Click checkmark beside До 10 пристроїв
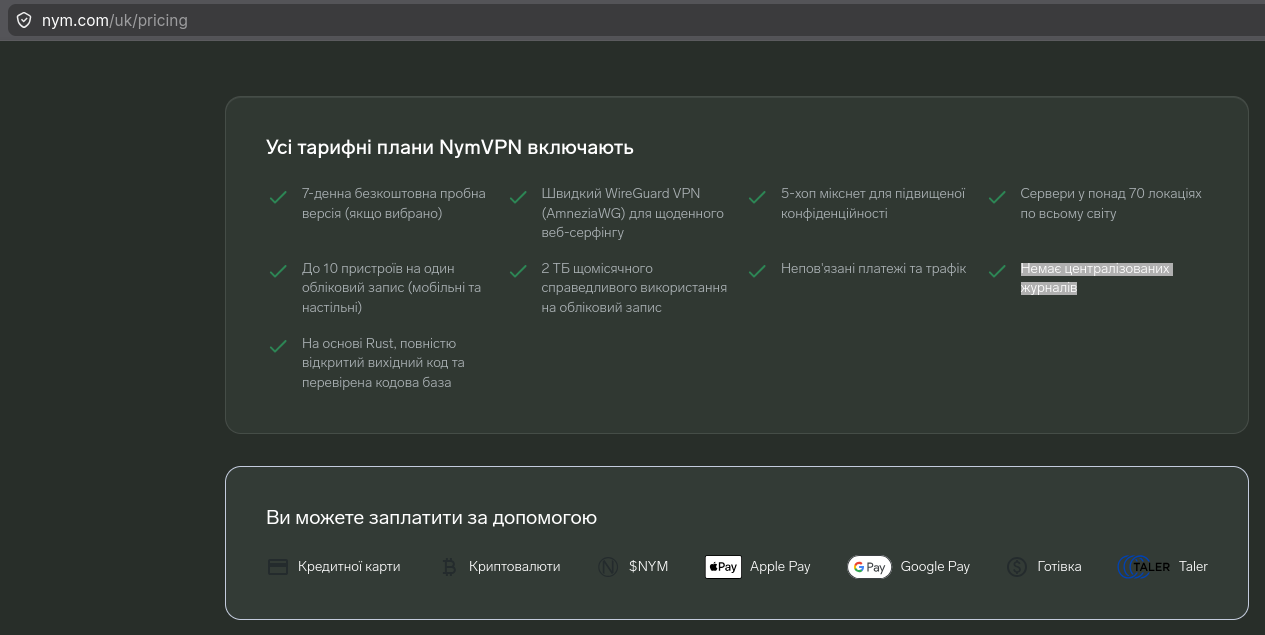1265x635 pixels. pos(278,271)
